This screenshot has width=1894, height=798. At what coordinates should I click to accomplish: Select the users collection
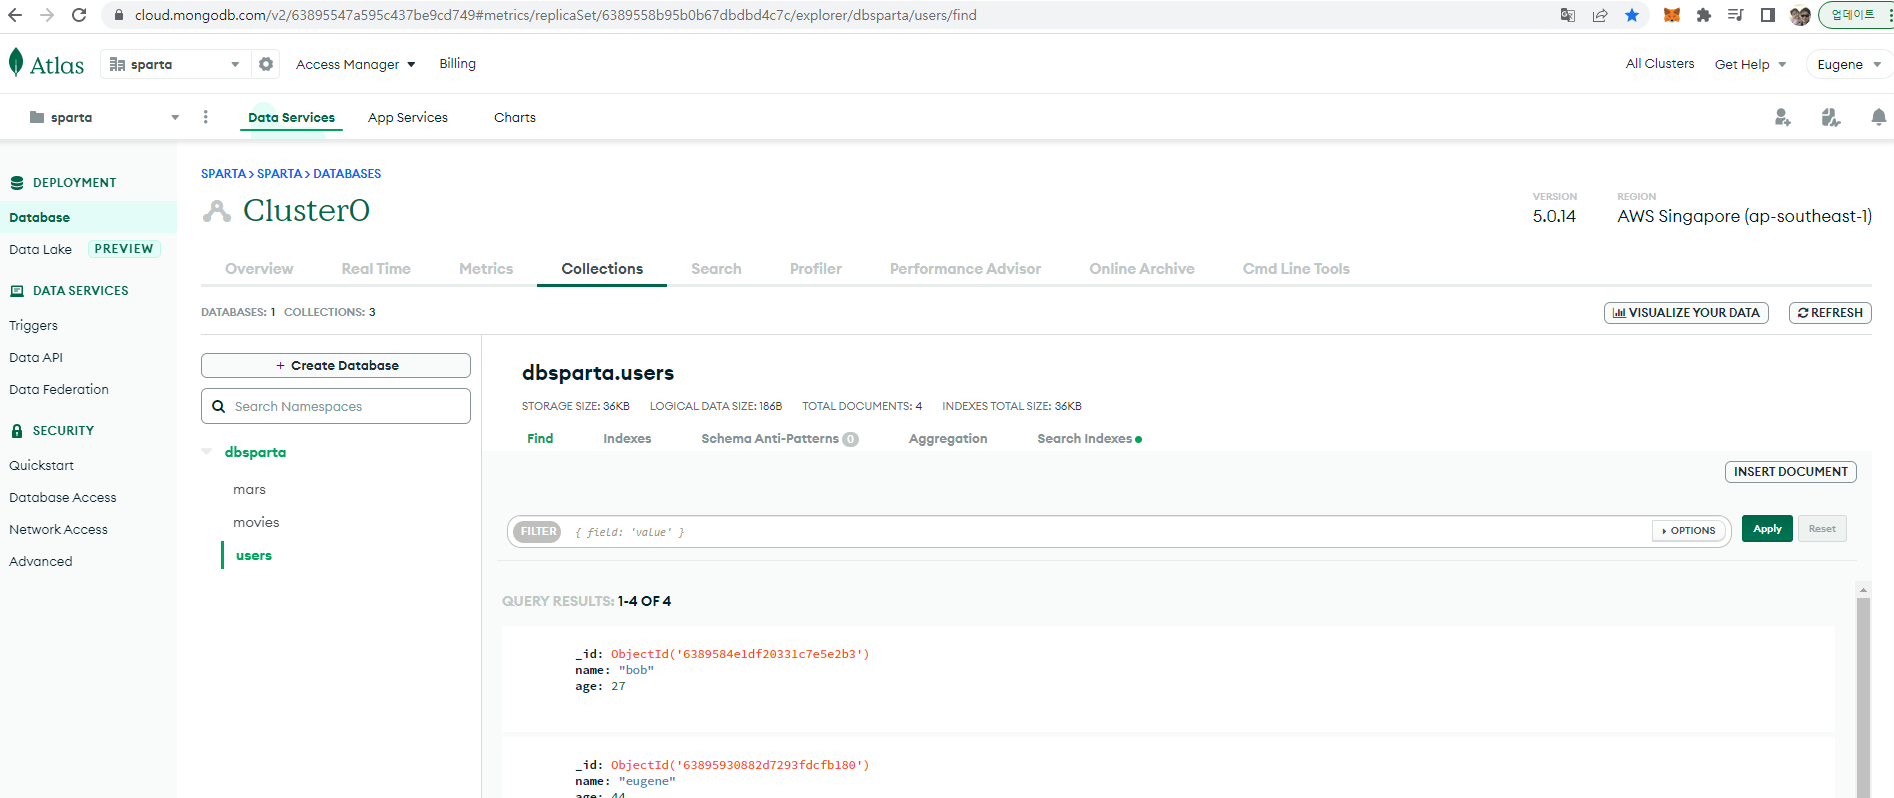[254, 556]
